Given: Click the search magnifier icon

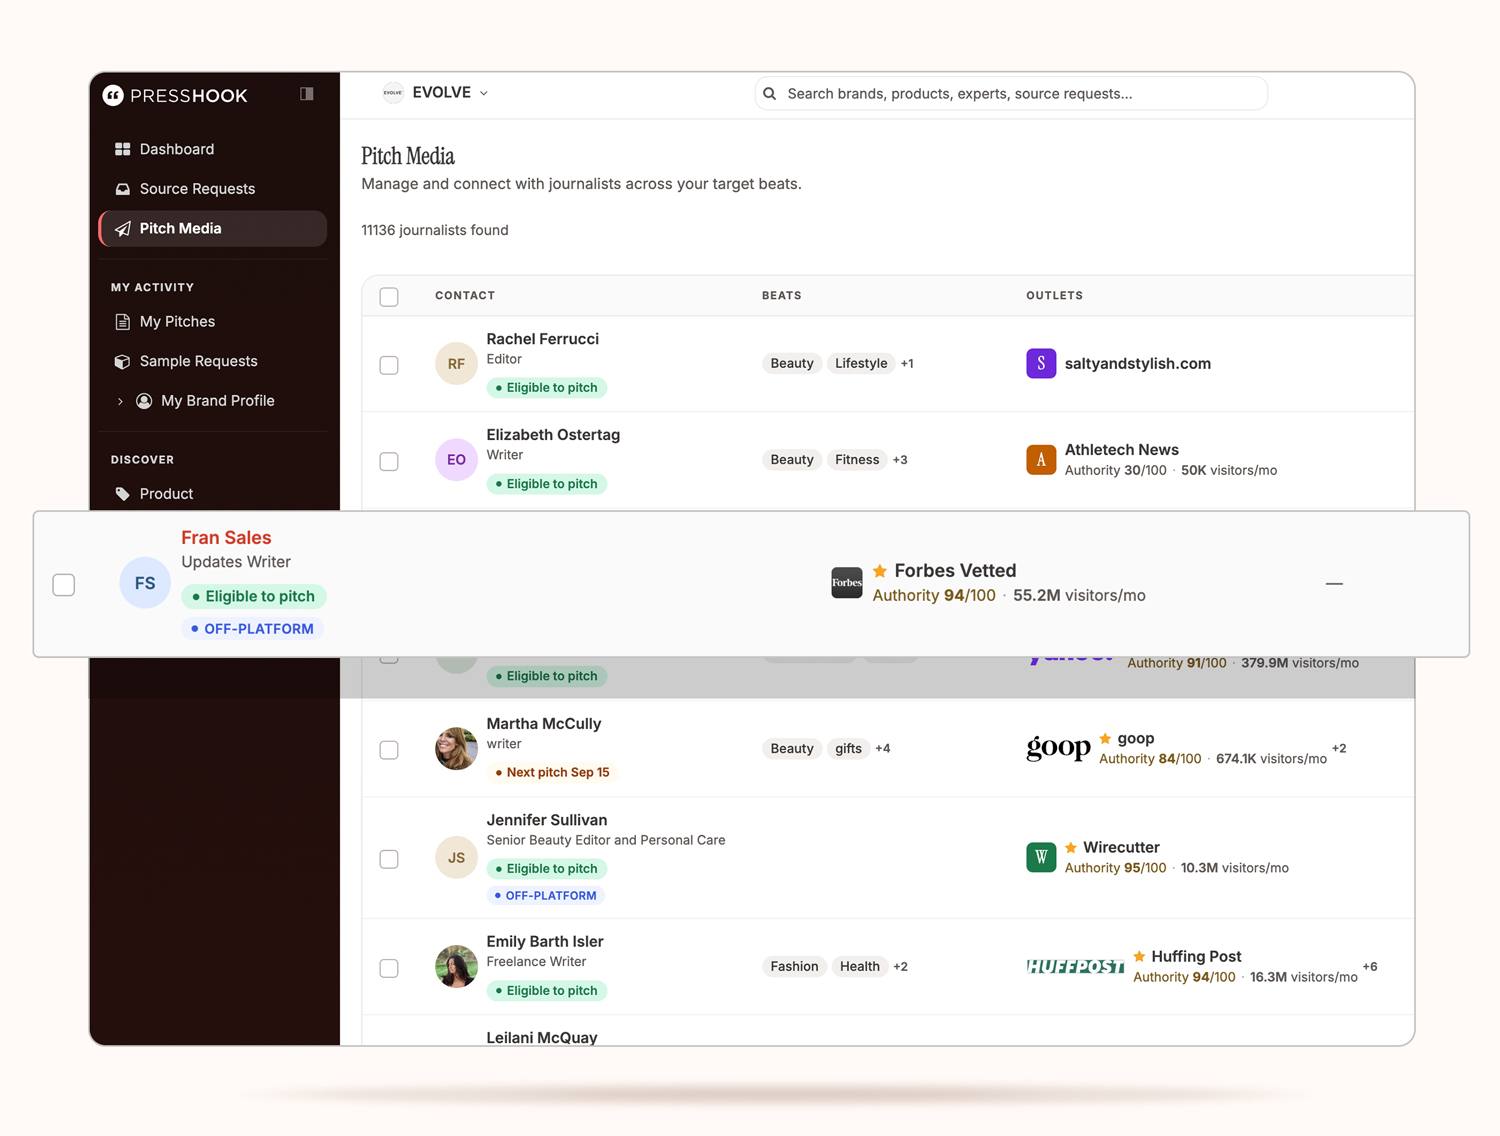Looking at the screenshot, I should (x=770, y=94).
